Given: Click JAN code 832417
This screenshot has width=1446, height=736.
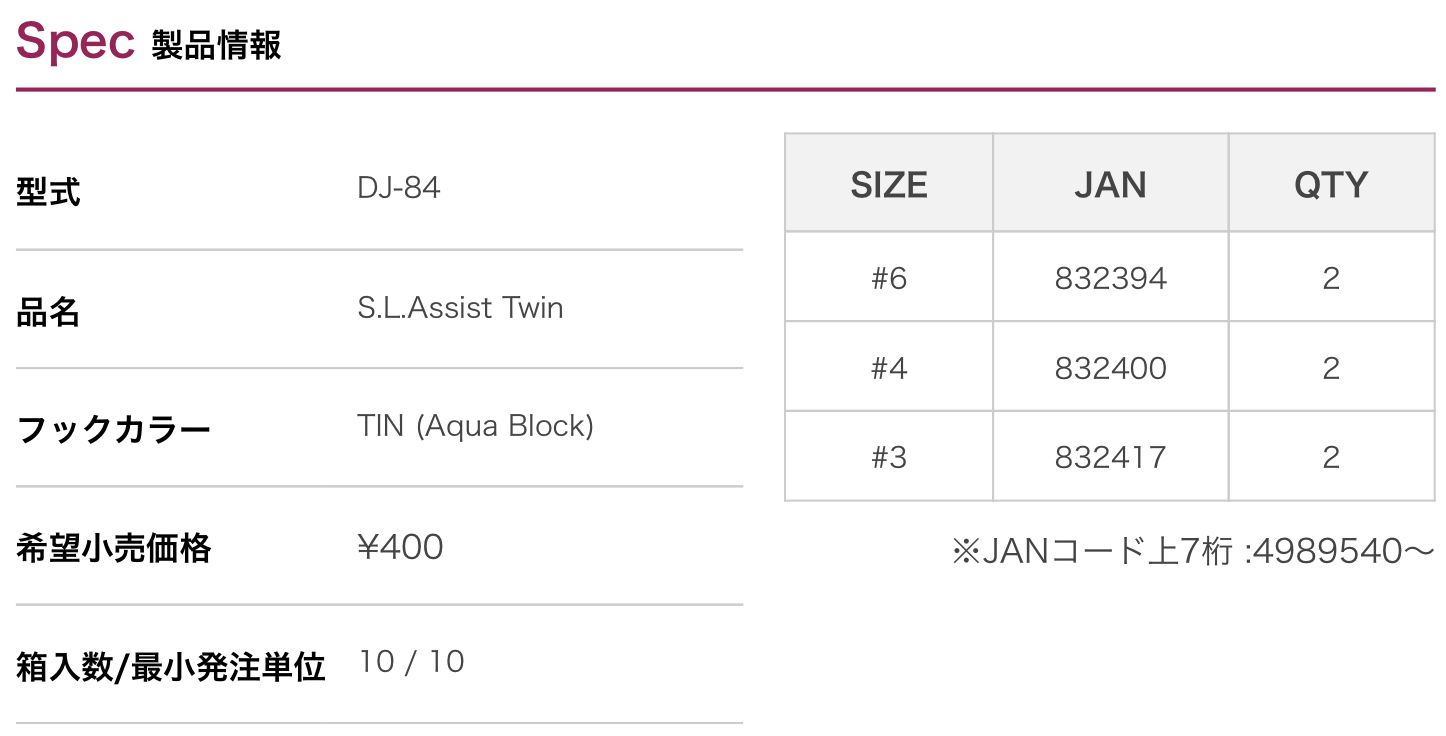Looking at the screenshot, I should coord(1110,457).
